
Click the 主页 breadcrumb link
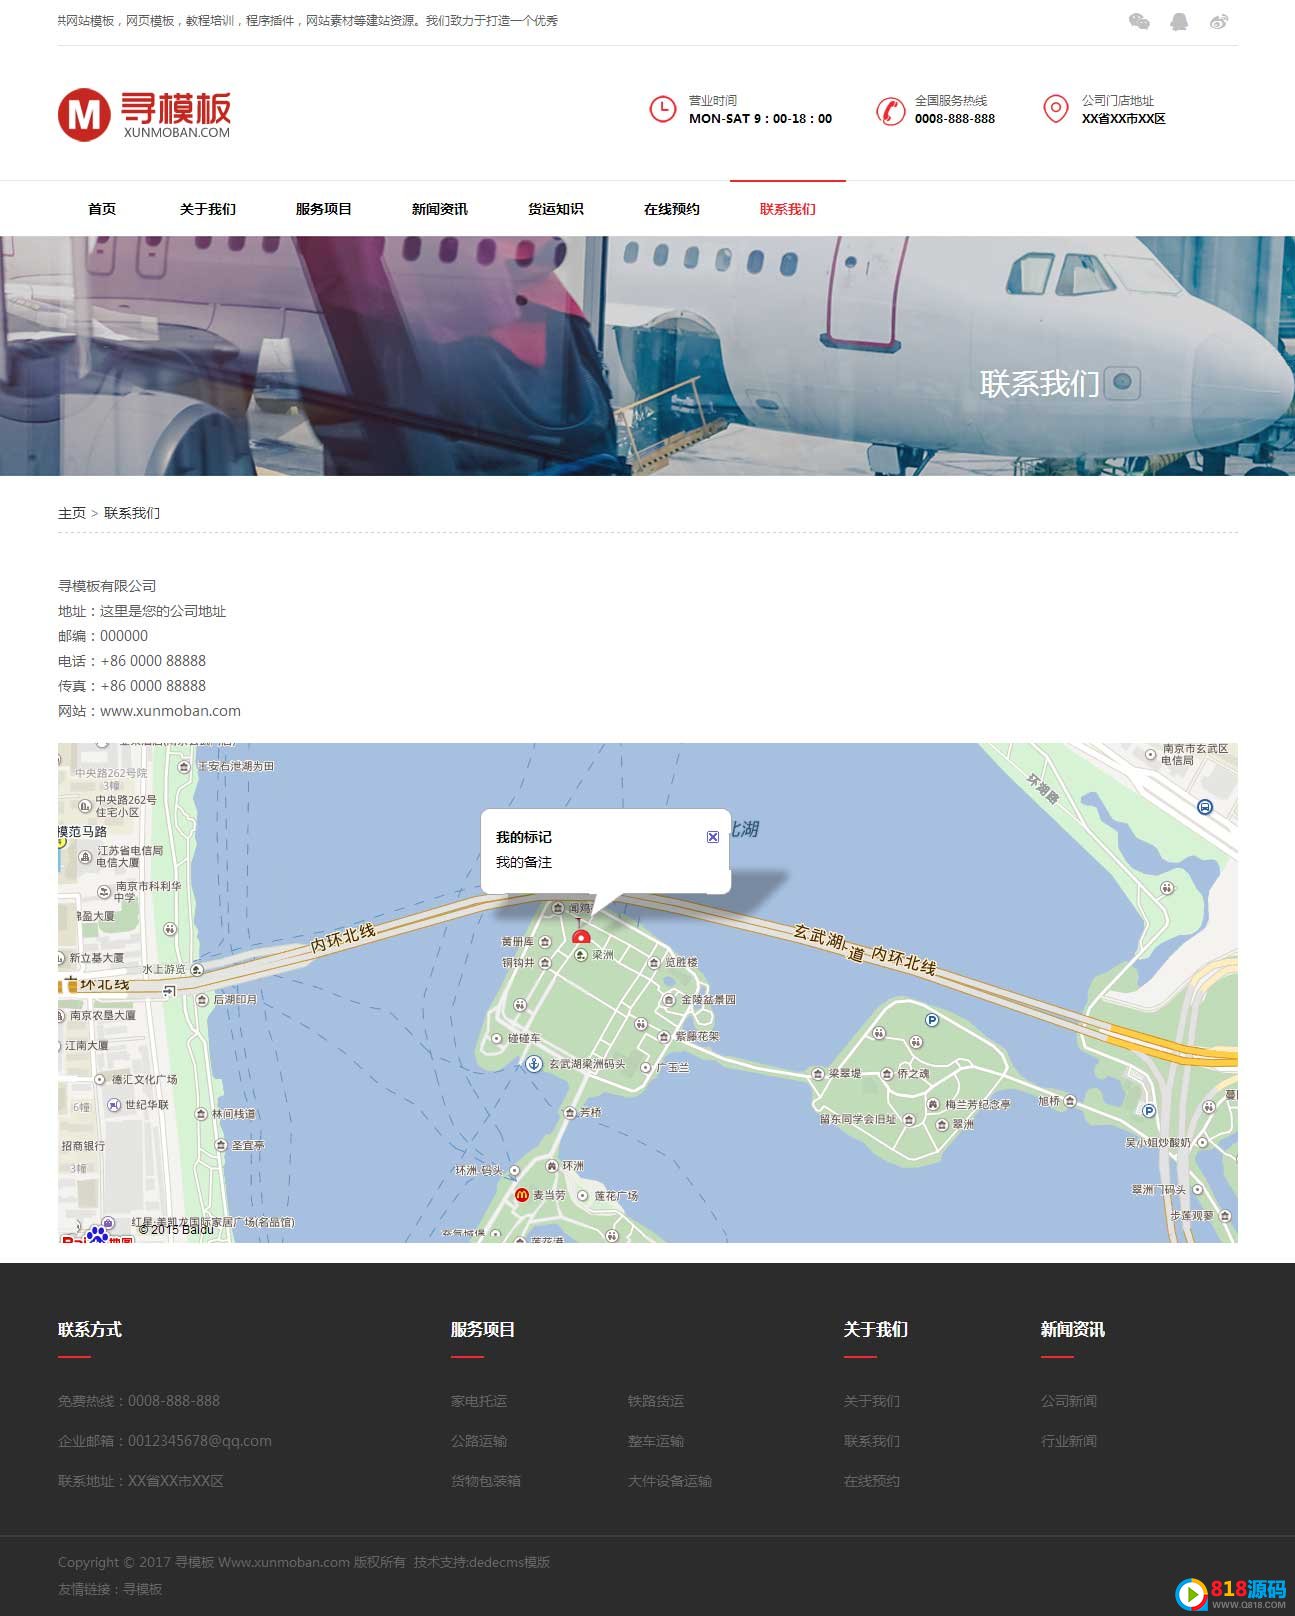click(72, 513)
